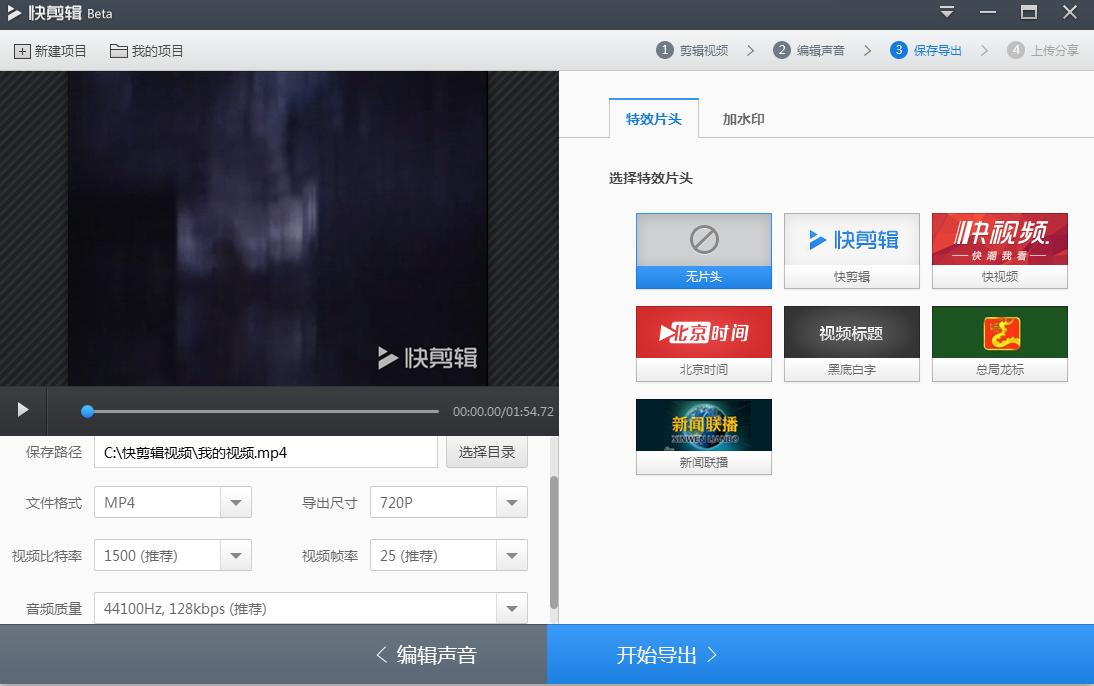Select the 北京时间 intro template
The width and height of the screenshot is (1094, 686).
pos(703,343)
